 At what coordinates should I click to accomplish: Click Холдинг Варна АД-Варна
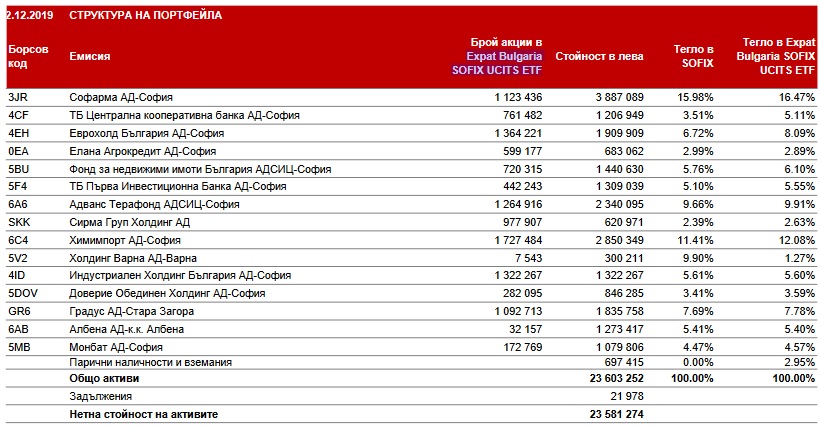point(133,258)
